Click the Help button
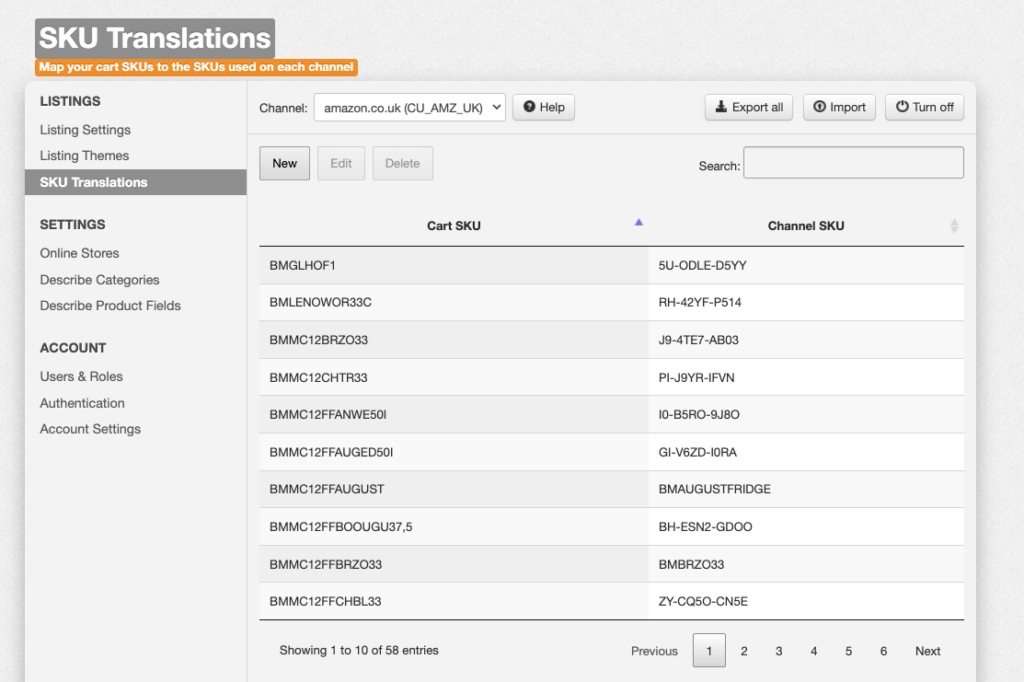This screenshot has height=682, width=1024. (x=543, y=107)
